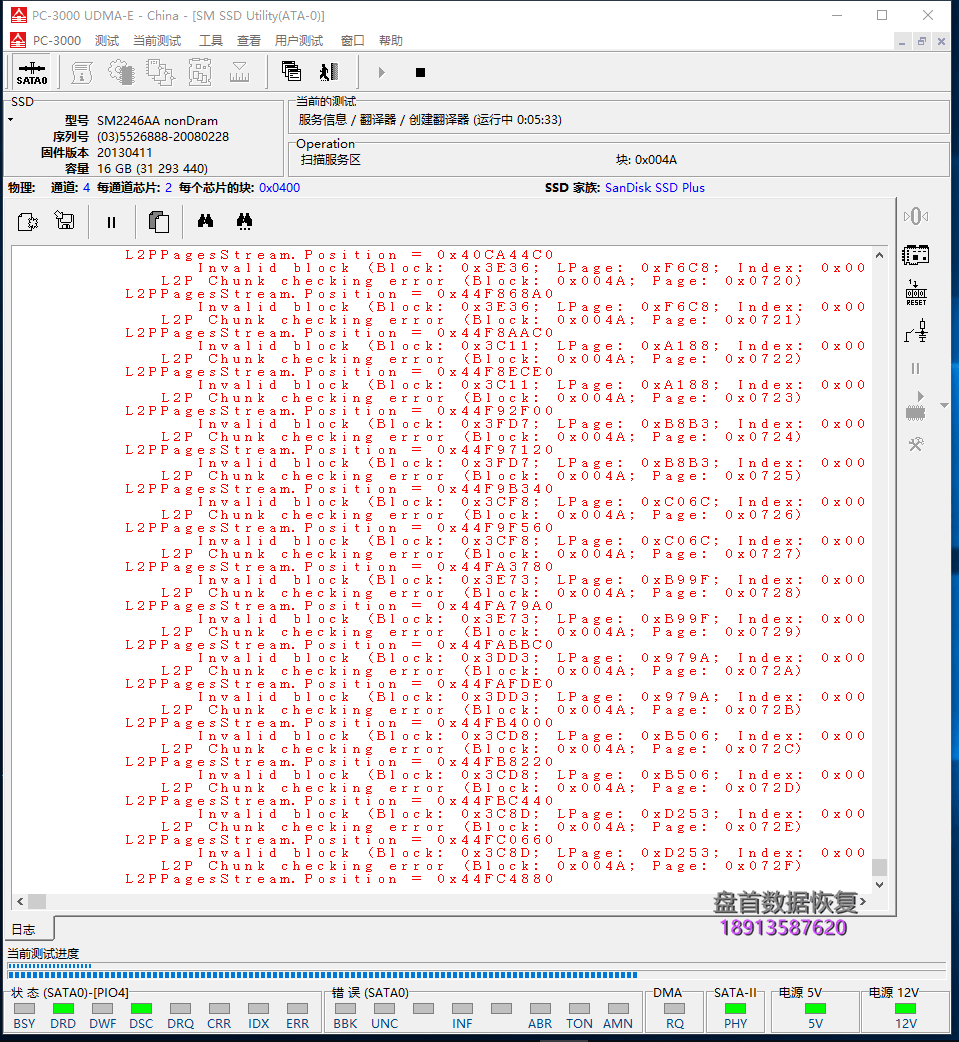959x1042 pixels.
Task: Open the 帮助 menu
Action: pos(391,41)
